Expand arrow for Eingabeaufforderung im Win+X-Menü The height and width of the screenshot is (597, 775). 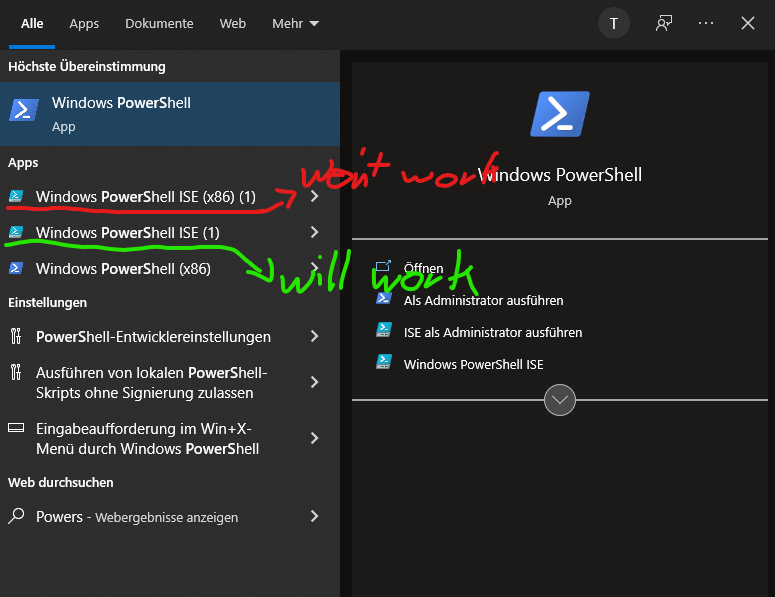(314, 438)
